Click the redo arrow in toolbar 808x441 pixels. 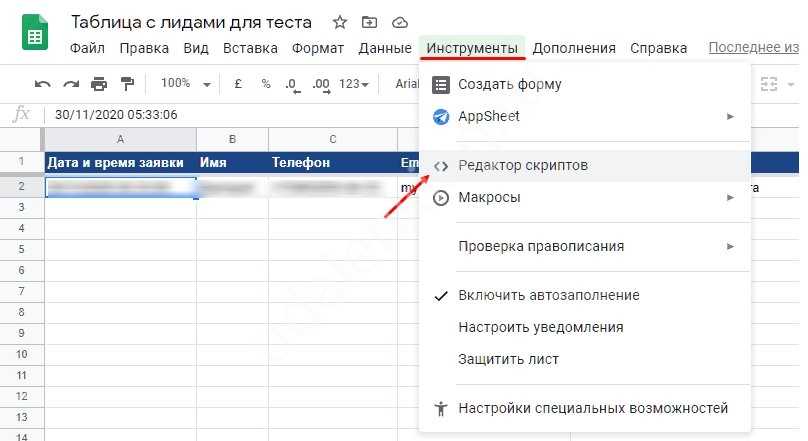coord(70,84)
